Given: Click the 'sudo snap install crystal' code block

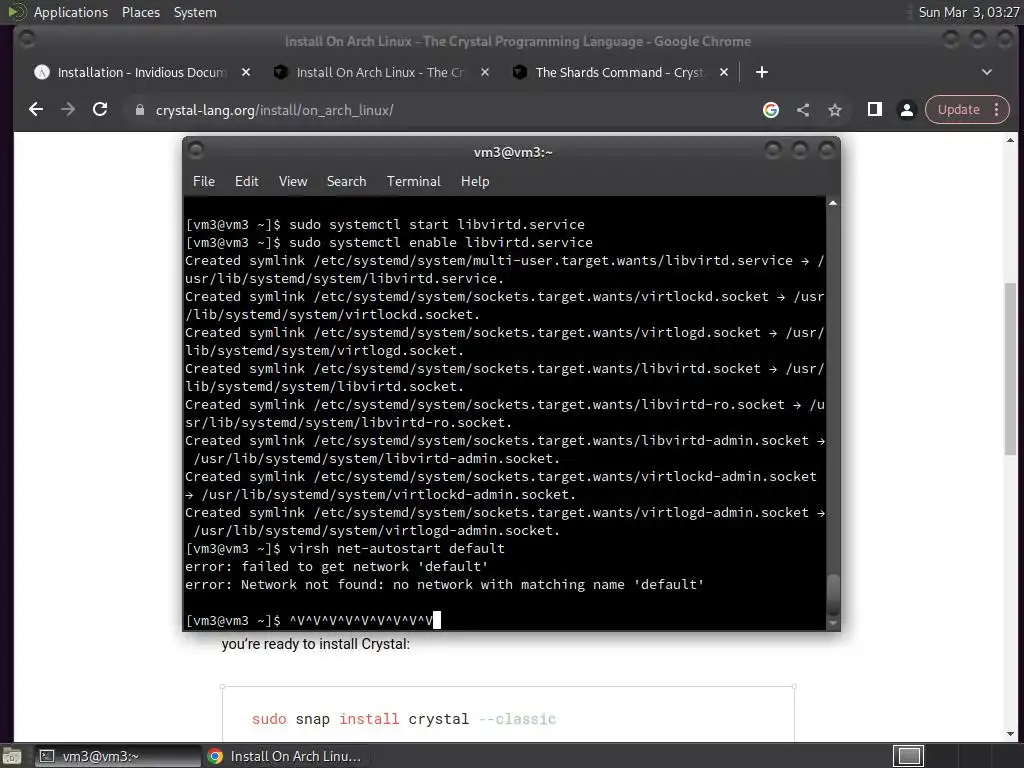Looking at the screenshot, I should [508, 715].
